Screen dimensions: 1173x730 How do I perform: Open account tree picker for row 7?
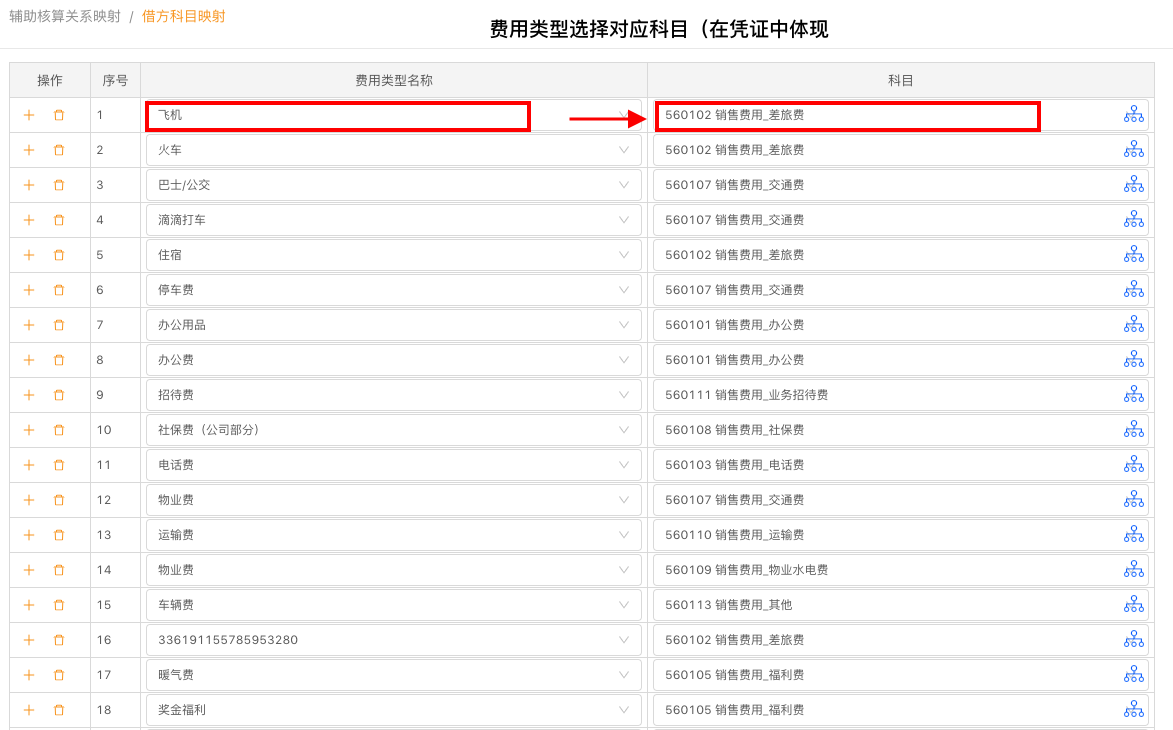[1133, 325]
